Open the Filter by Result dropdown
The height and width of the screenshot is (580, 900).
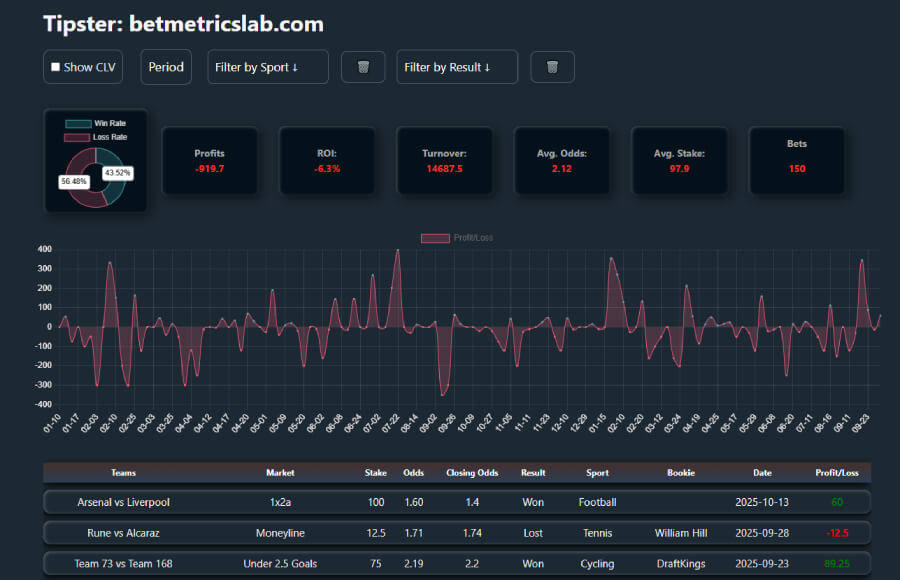coord(456,67)
